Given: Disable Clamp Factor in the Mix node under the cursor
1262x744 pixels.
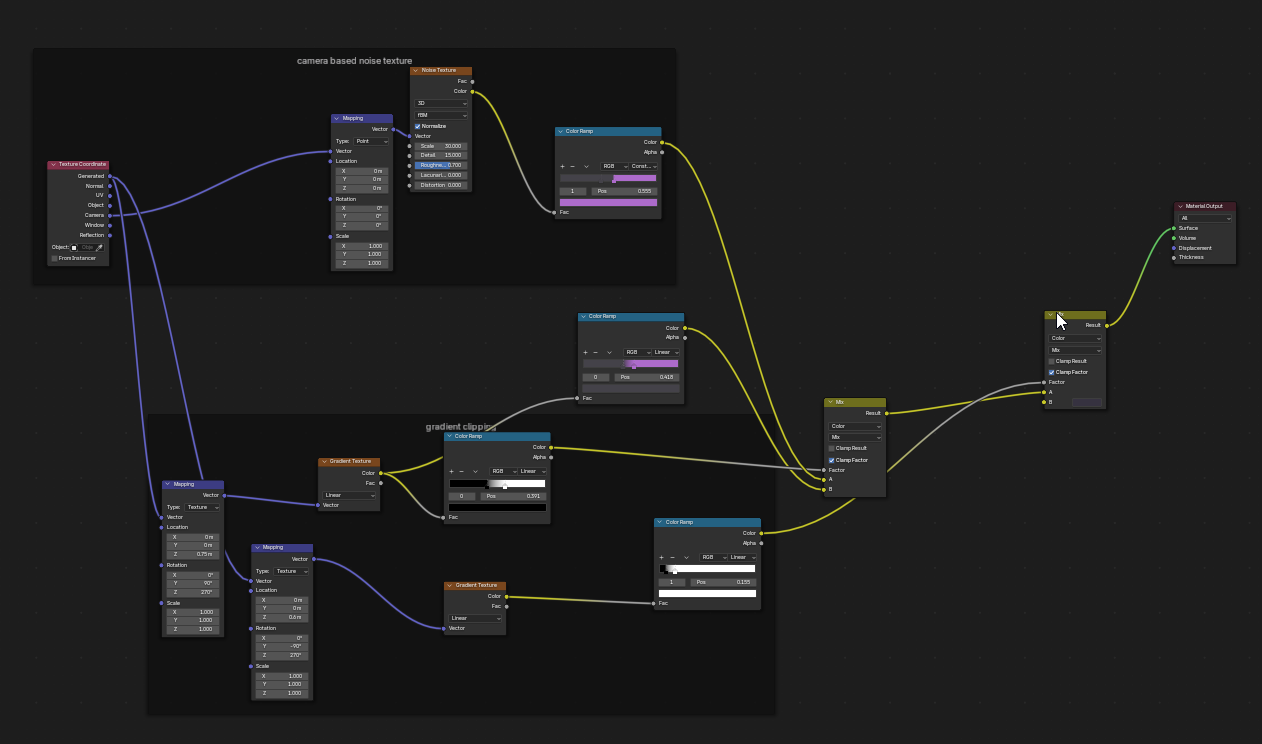Looking at the screenshot, I should pos(1052,372).
